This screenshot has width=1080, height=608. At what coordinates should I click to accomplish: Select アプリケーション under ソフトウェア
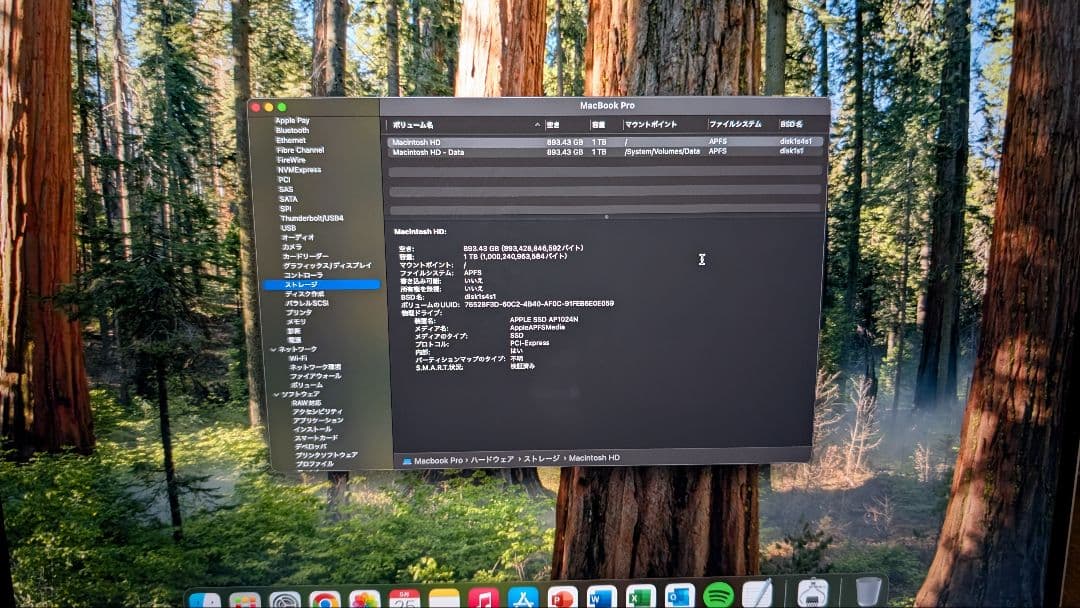click(x=317, y=419)
